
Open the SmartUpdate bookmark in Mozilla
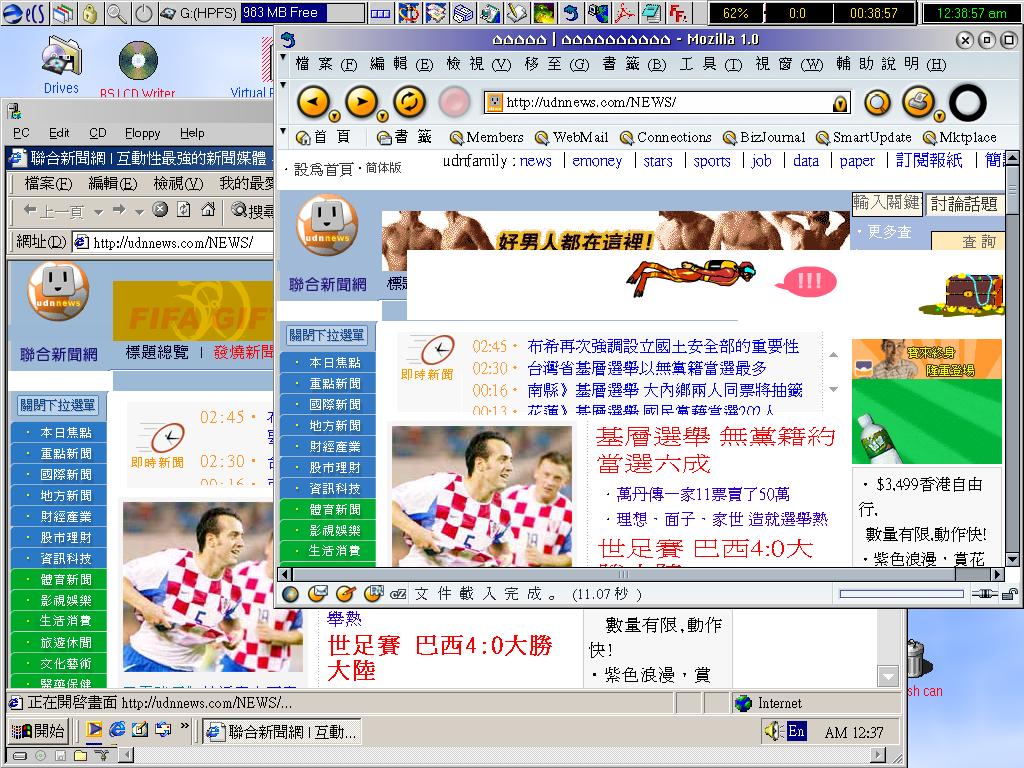tap(863, 137)
